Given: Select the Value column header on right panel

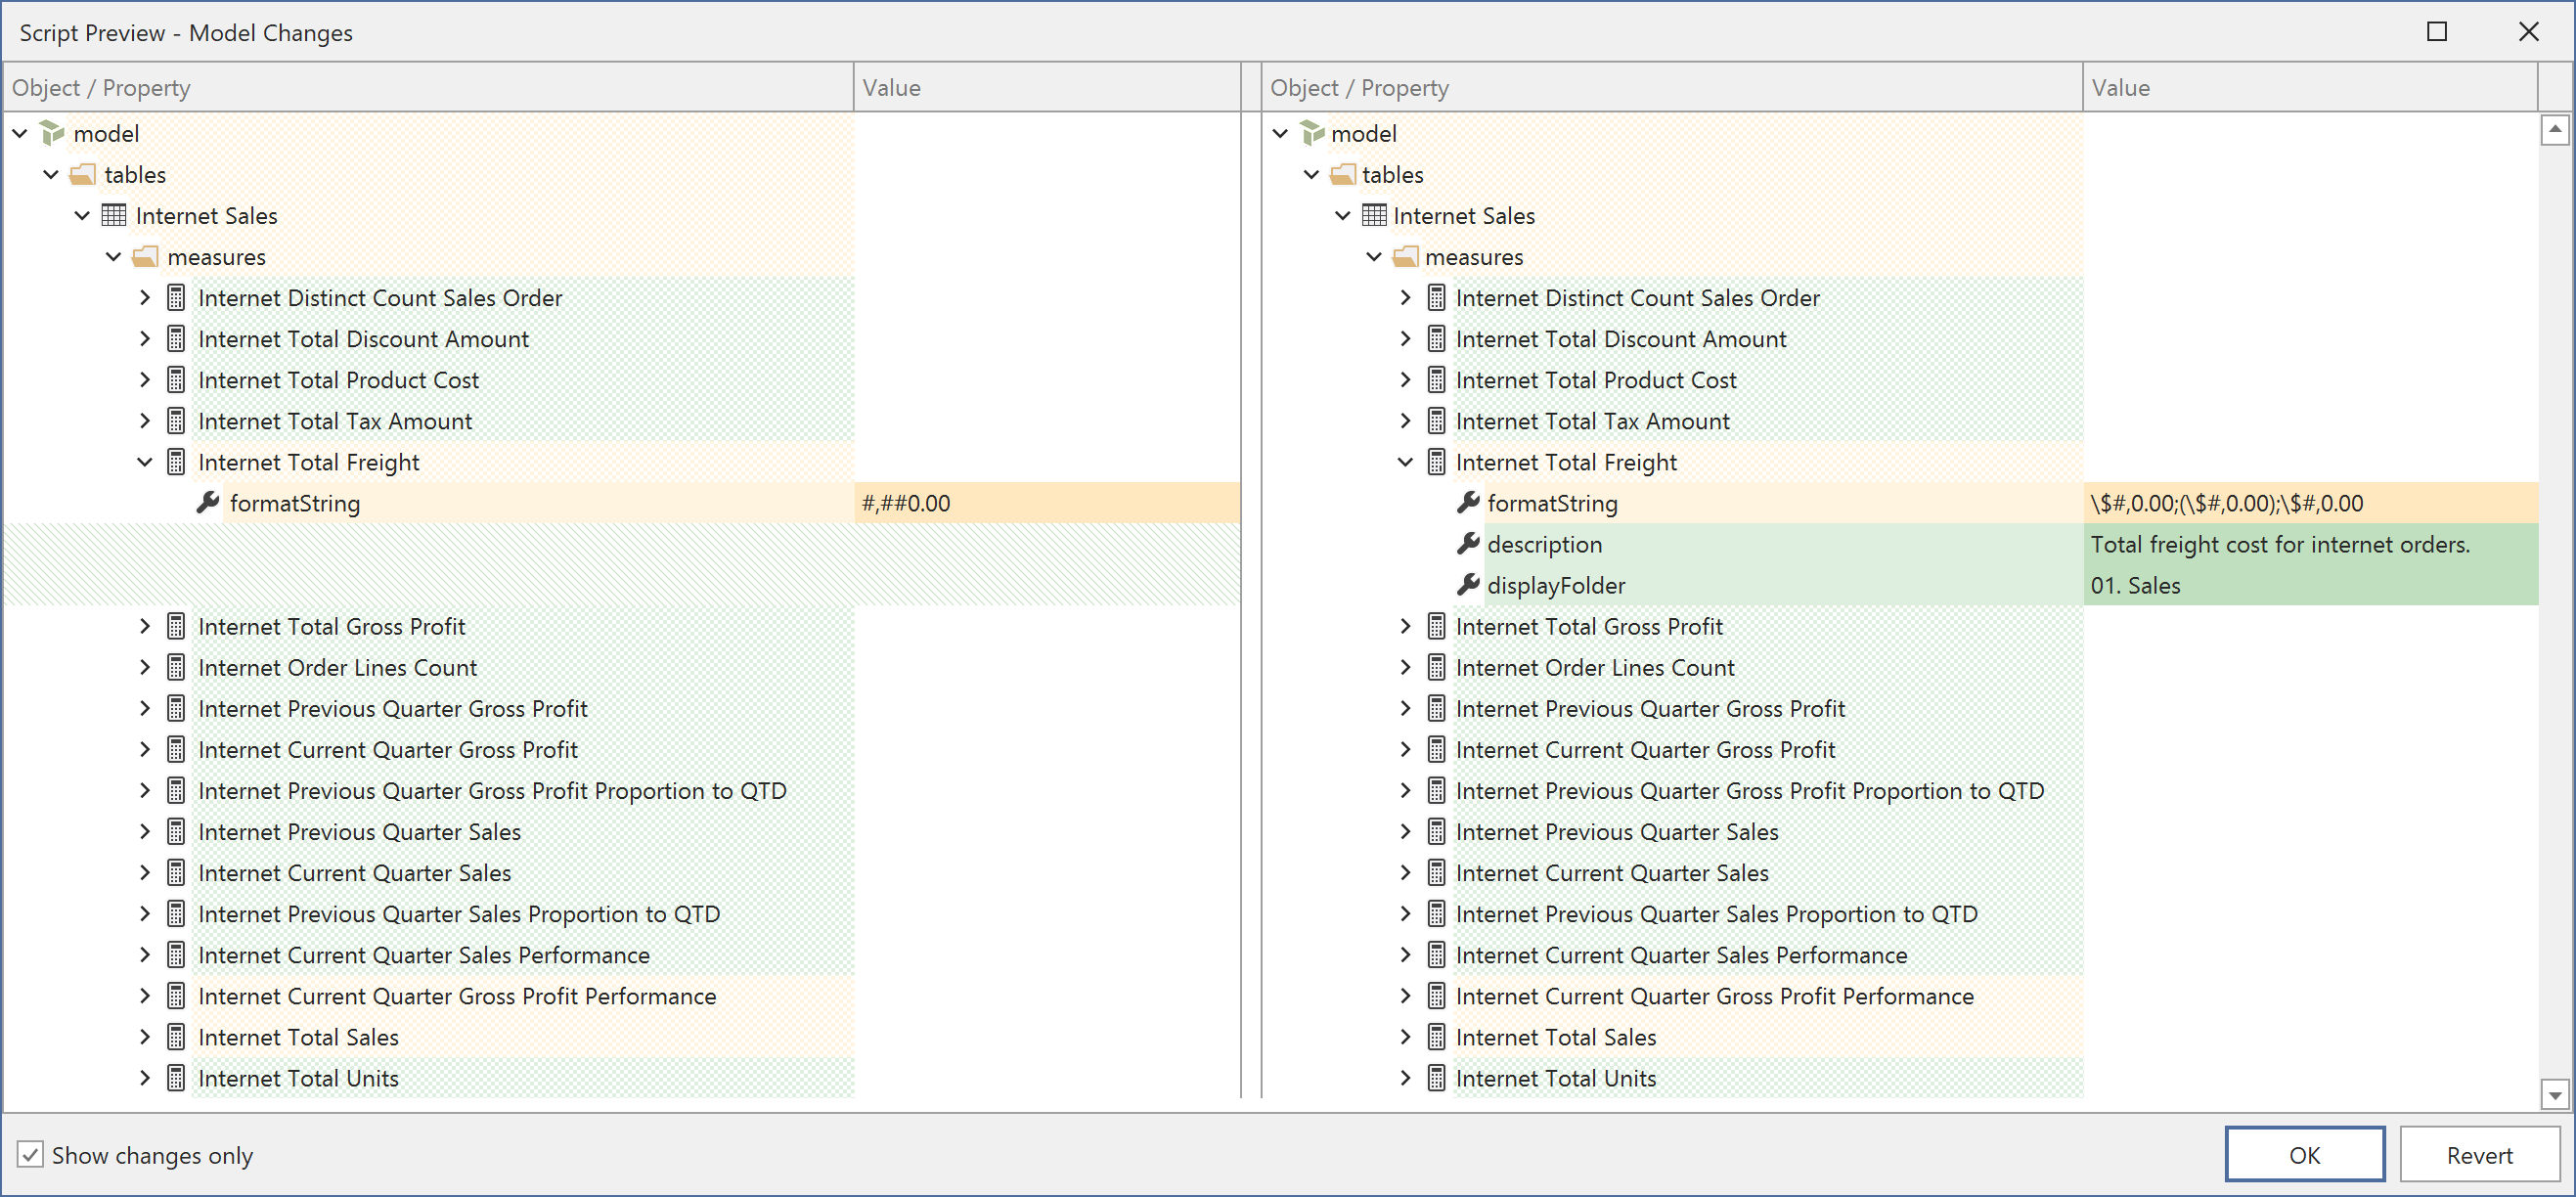Looking at the screenshot, I should pos(2120,87).
